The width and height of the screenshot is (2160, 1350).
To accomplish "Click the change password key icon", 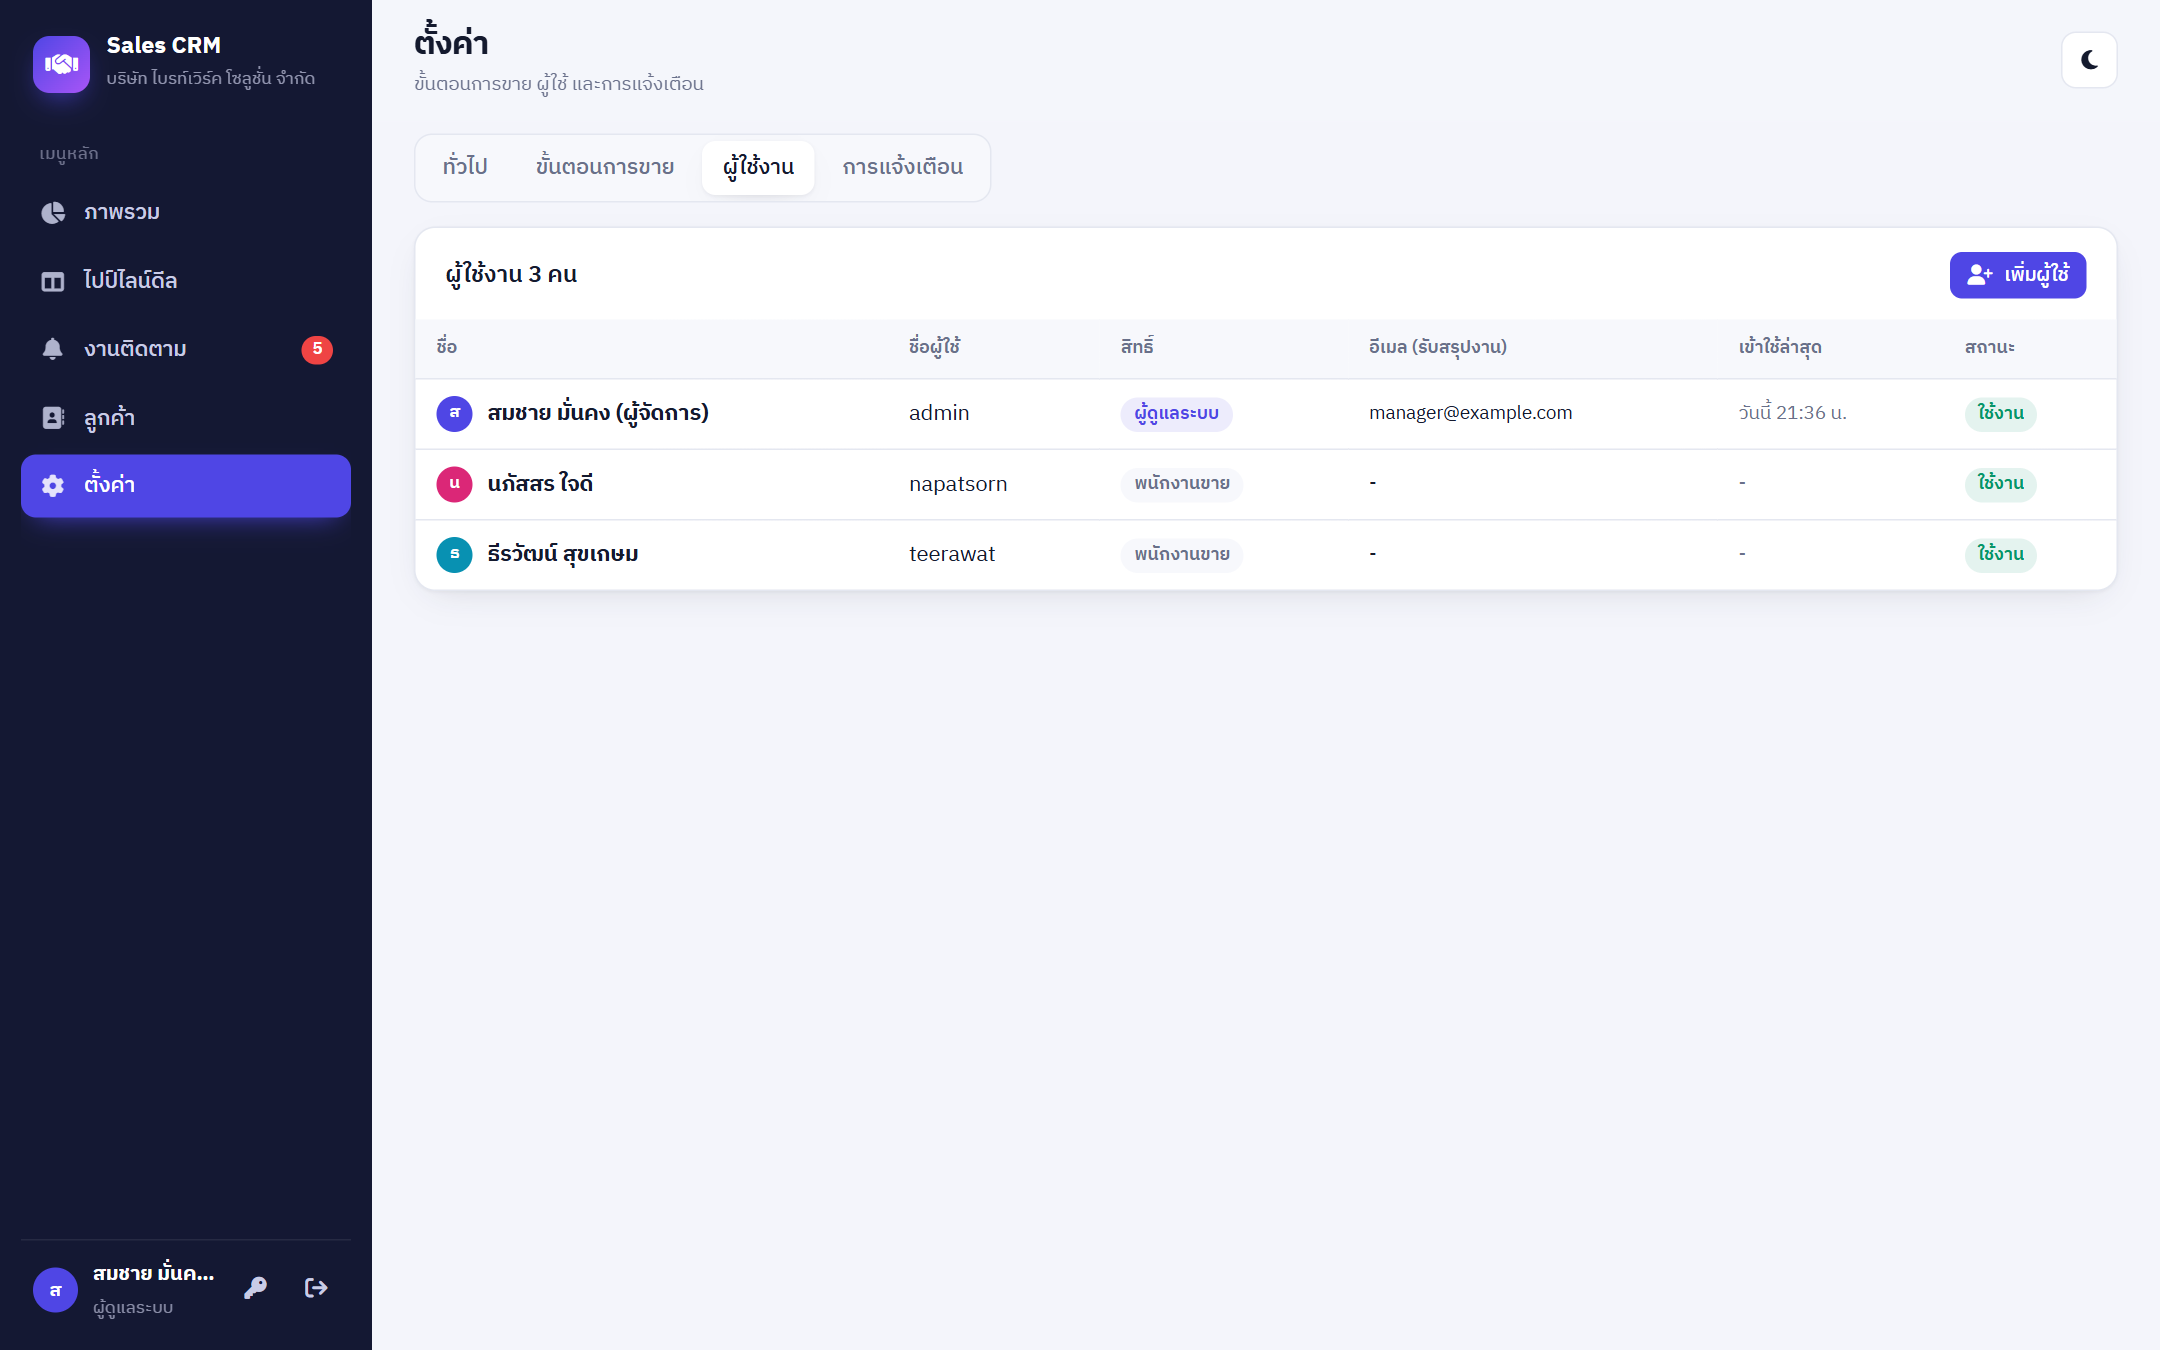I will [x=255, y=1288].
